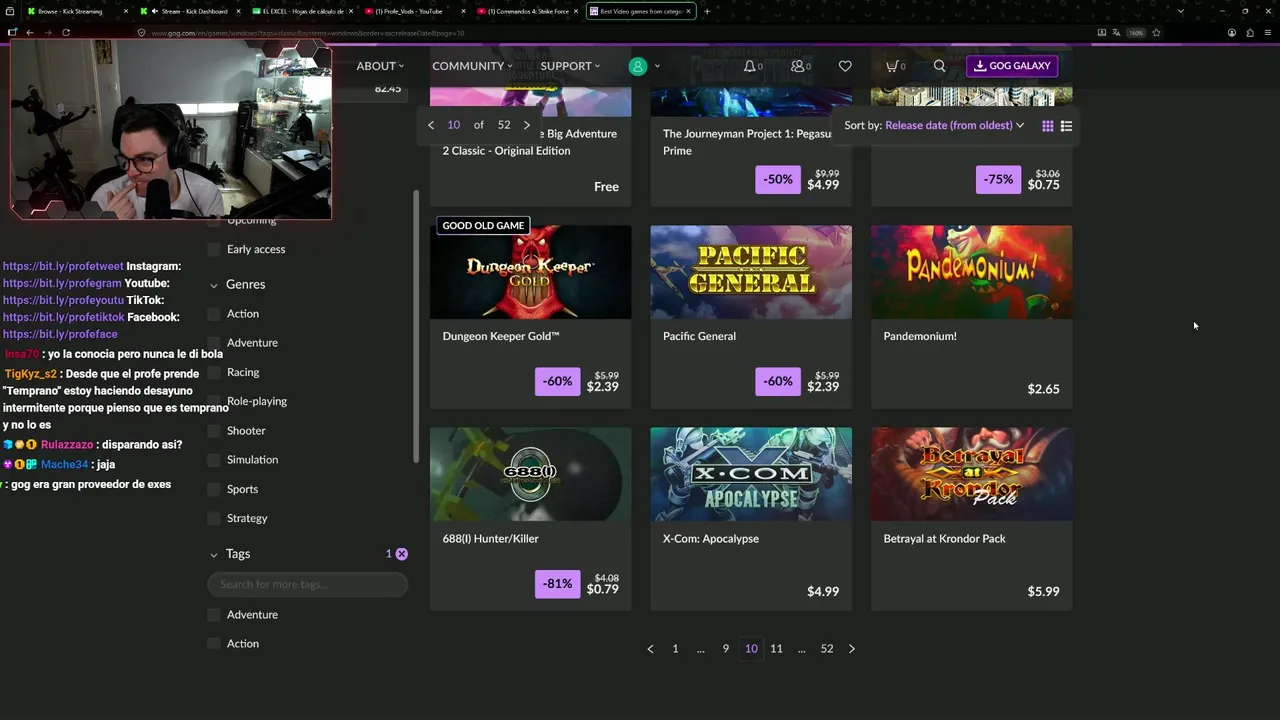Open the account dropdown arrow beside avatar
Screen dimensions: 1280x720
[657, 66]
